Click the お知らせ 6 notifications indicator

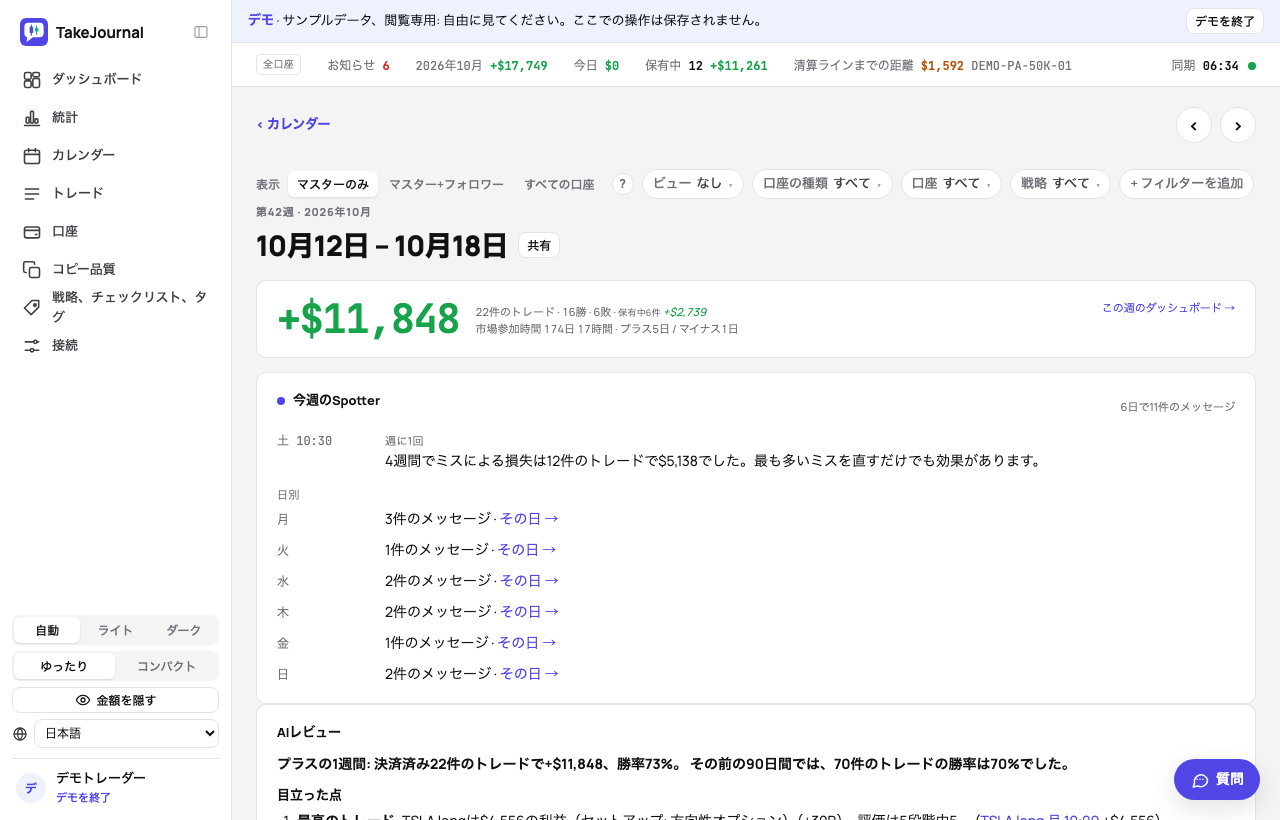(358, 66)
